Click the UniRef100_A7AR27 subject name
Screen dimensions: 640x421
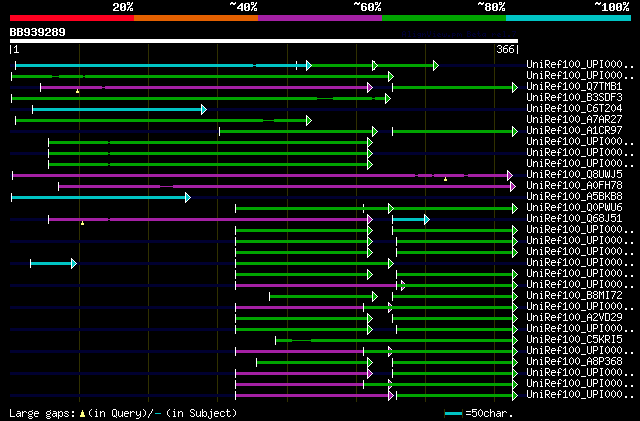[574, 119]
